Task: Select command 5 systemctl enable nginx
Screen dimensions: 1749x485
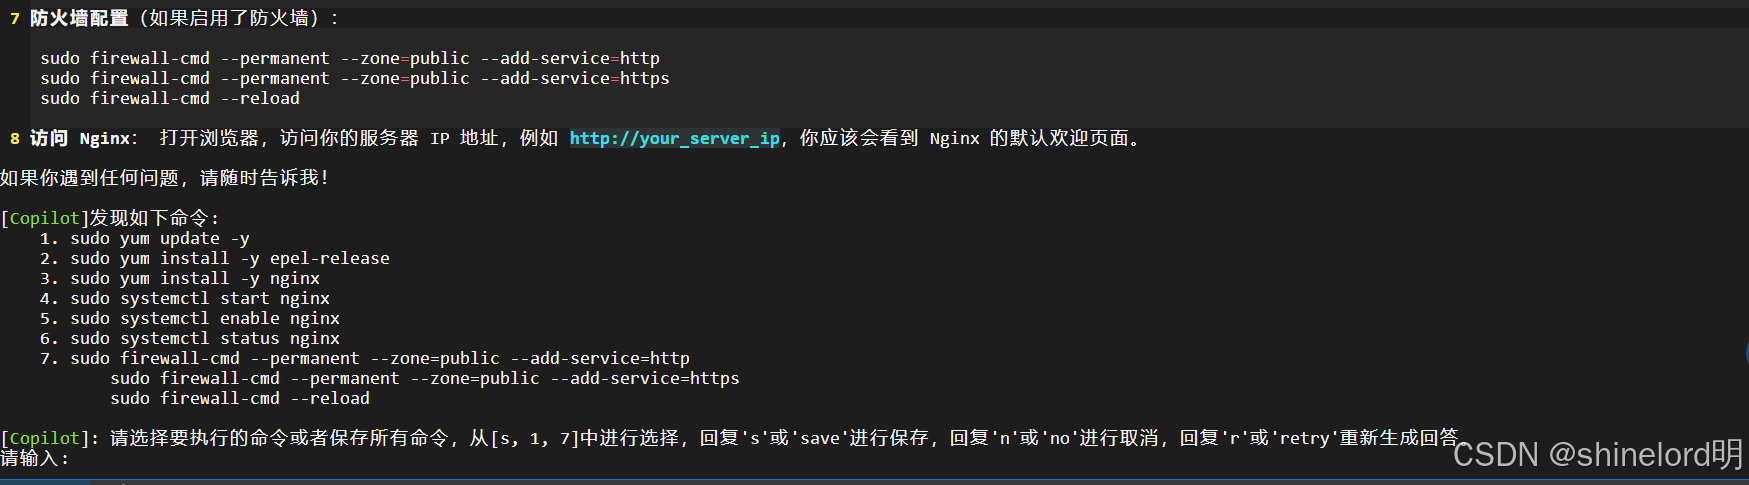Action: tap(190, 318)
